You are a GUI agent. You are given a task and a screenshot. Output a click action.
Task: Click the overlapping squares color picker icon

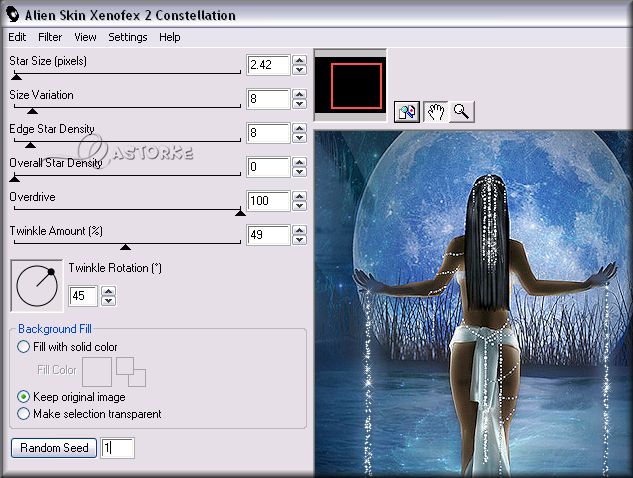coord(131,372)
